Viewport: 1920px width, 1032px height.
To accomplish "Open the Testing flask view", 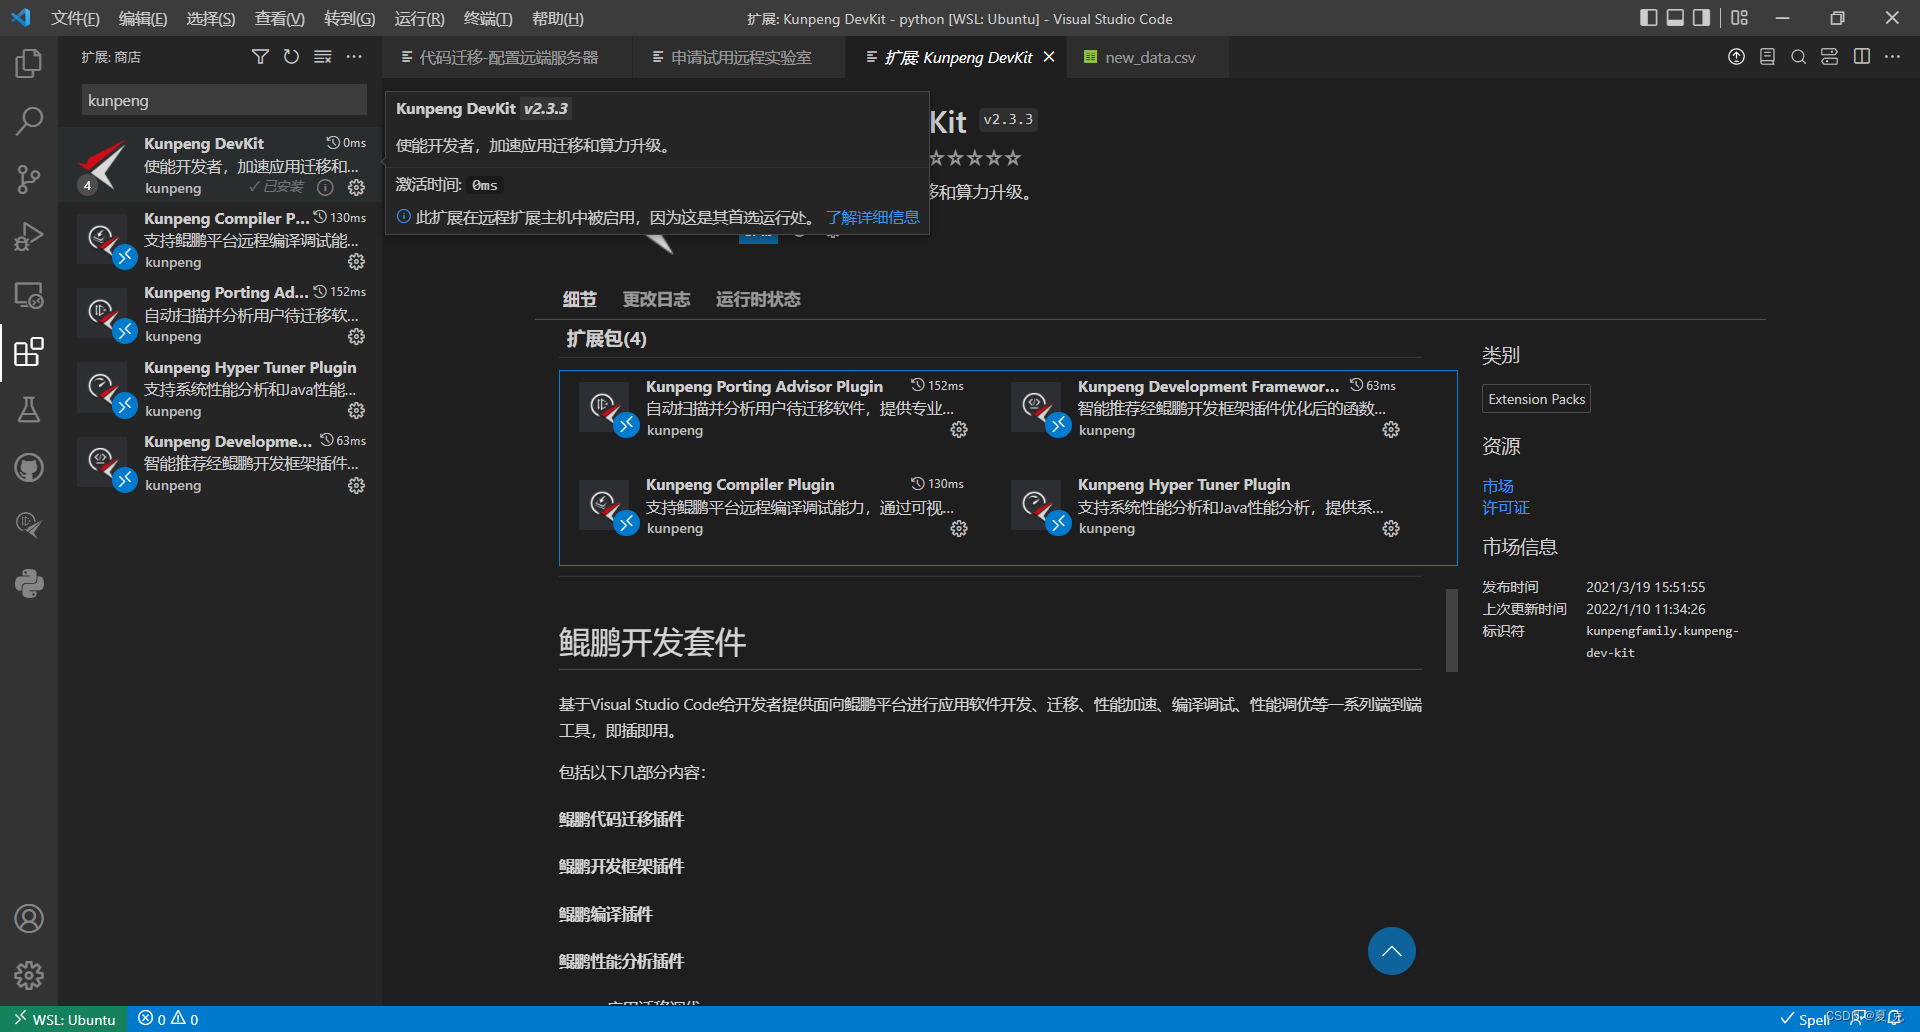I will [x=29, y=410].
